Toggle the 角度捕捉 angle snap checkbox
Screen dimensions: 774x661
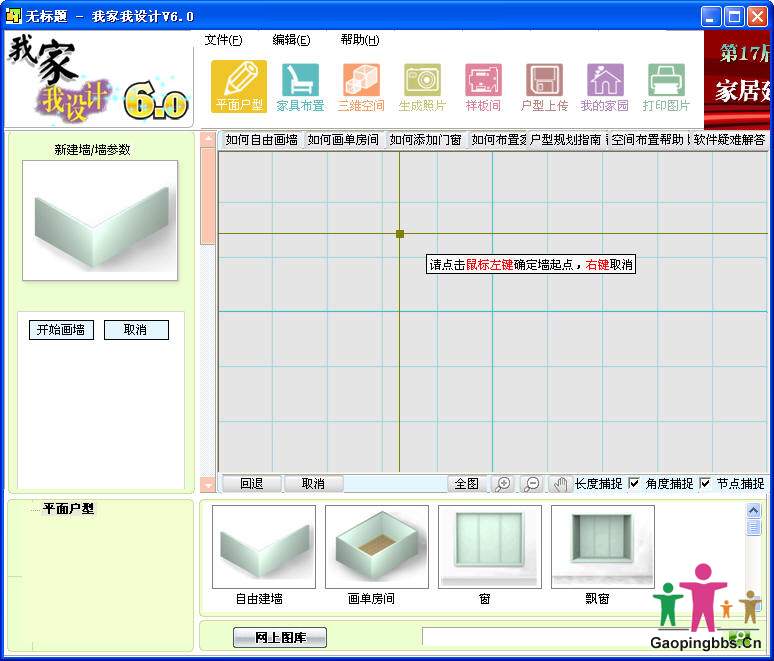click(634, 484)
